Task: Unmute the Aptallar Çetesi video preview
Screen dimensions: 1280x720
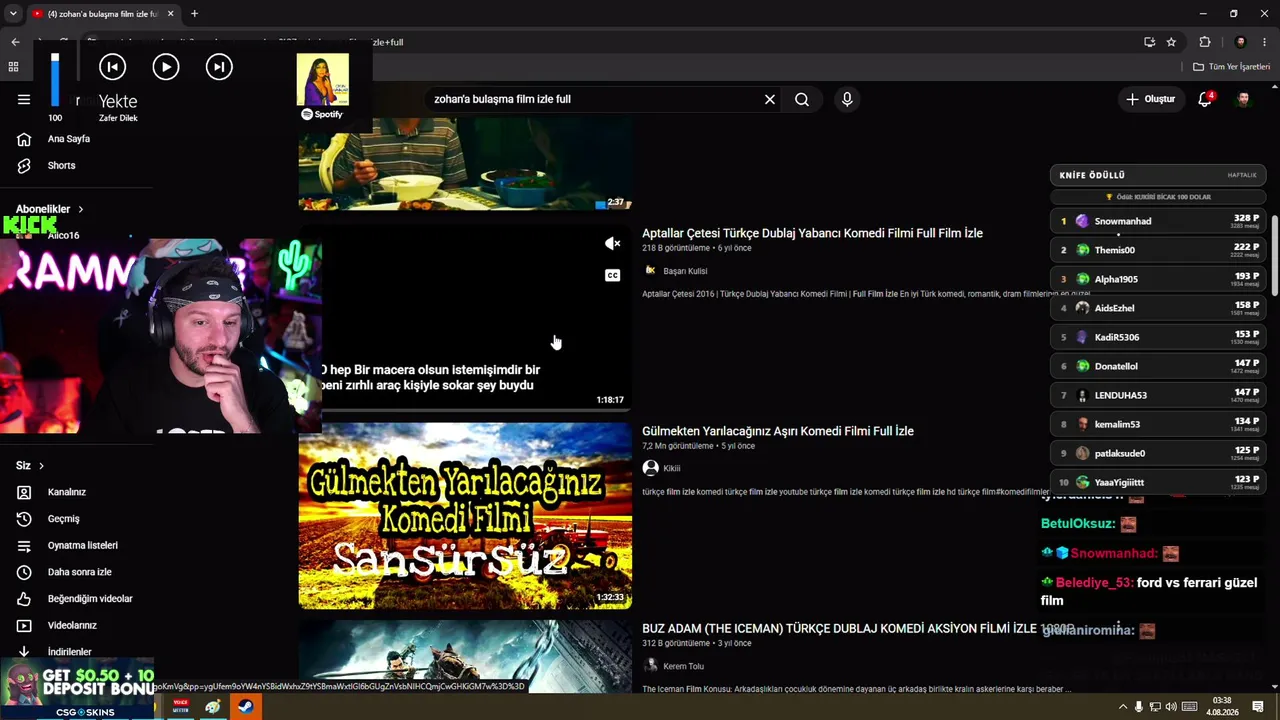Action: click(612, 244)
